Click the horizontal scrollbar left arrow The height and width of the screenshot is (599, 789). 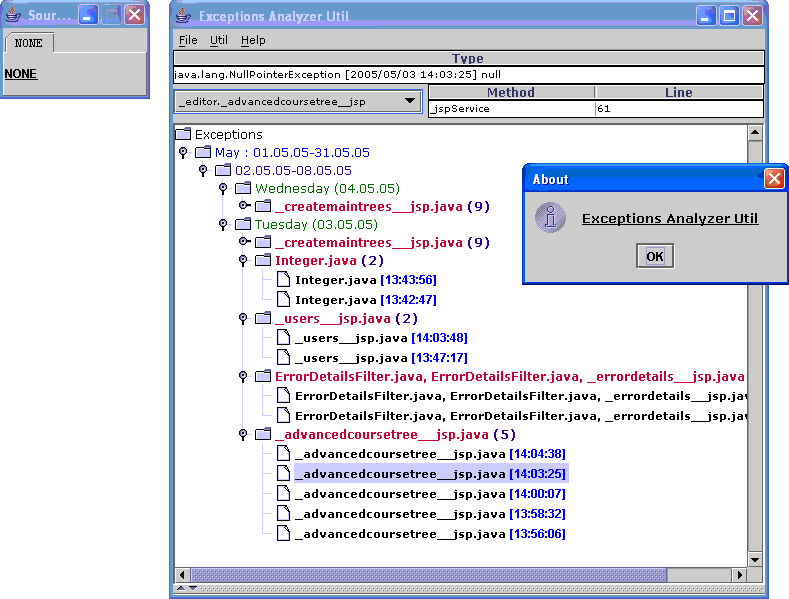pyautogui.click(x=182, y=574)
